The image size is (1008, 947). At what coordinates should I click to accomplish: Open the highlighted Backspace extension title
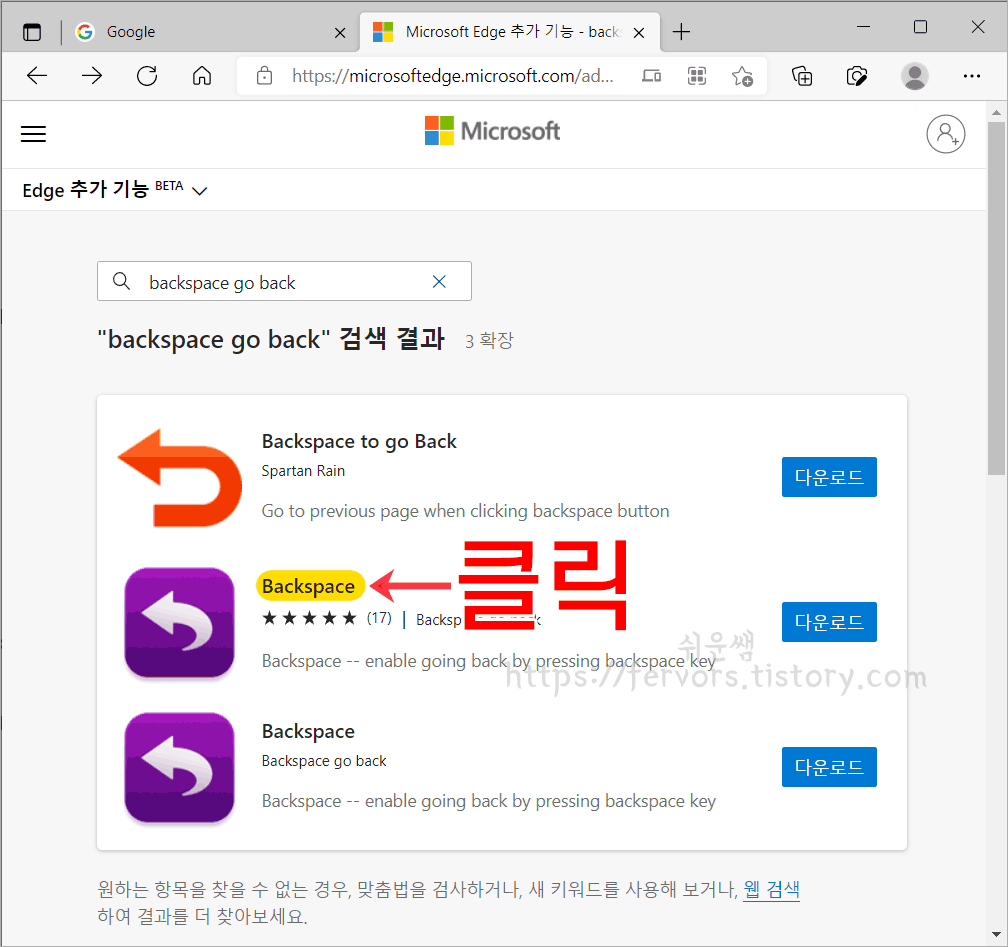pyautogui.click(x=309, y=586)
